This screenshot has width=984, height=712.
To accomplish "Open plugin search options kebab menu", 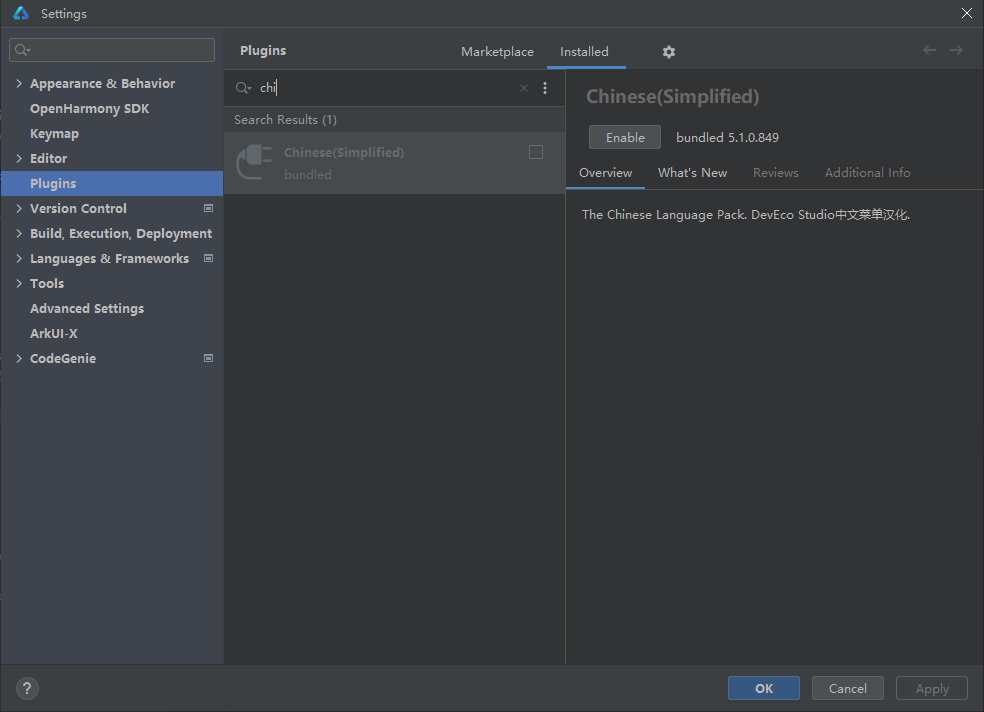I will 545,88.
